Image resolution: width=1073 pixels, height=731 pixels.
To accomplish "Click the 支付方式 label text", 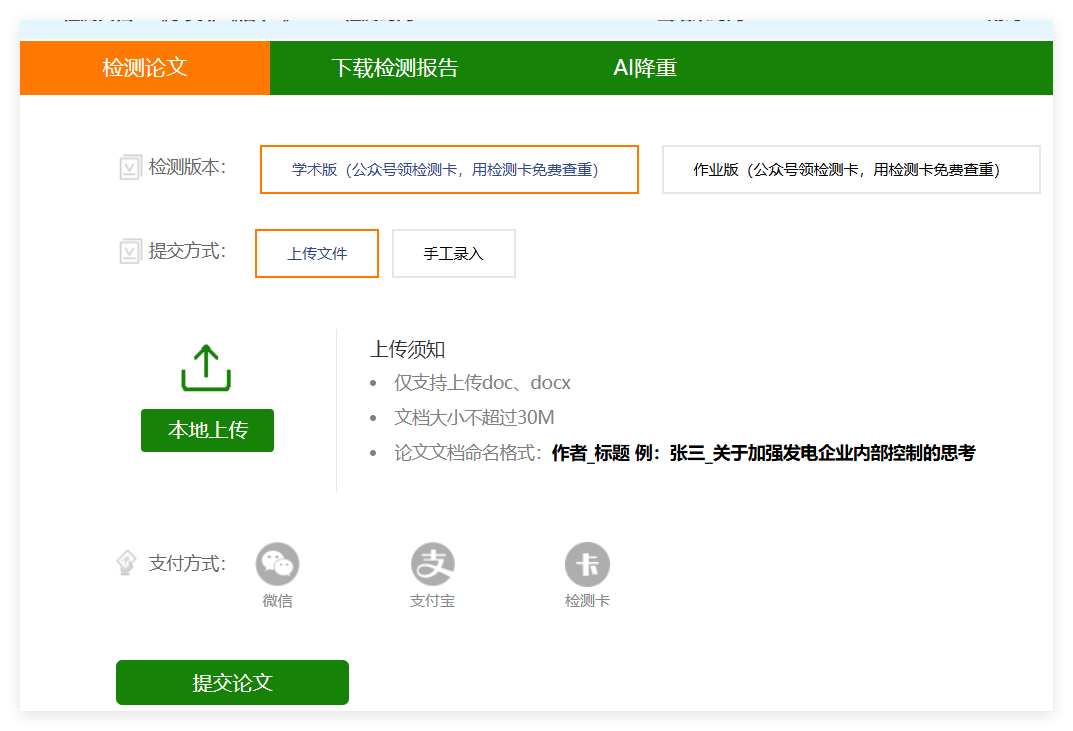I will (x=187, y=563).
